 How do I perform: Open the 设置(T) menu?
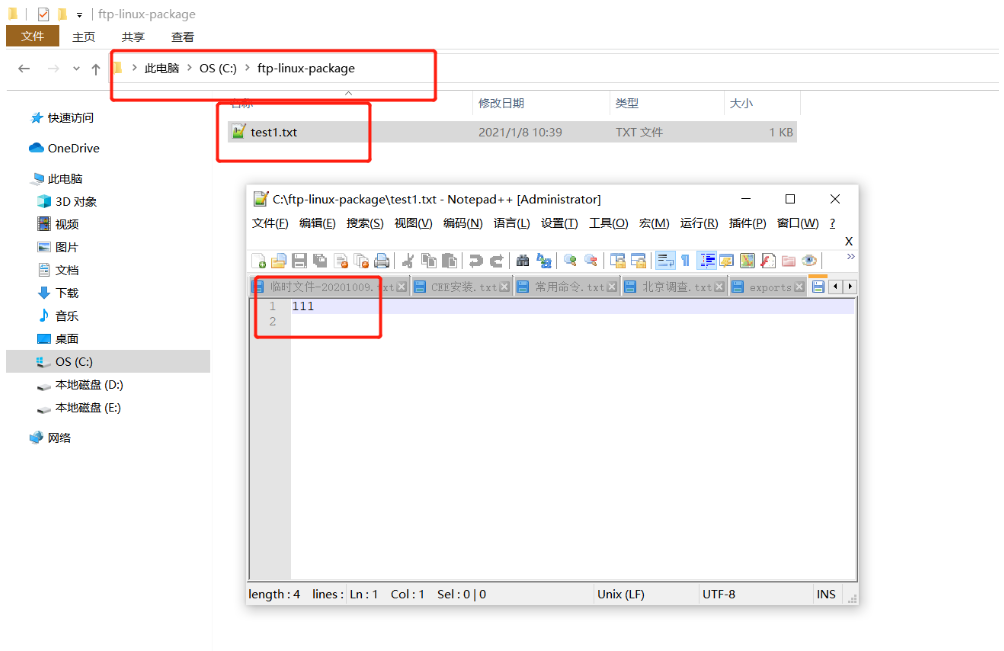(x=560, y=223)
